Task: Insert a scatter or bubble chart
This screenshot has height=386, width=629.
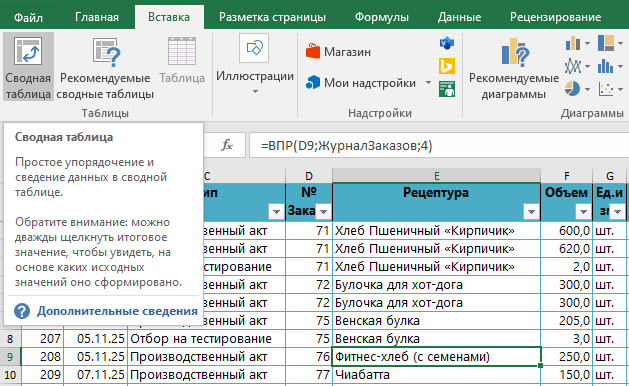Action: (x=606, y=89)
